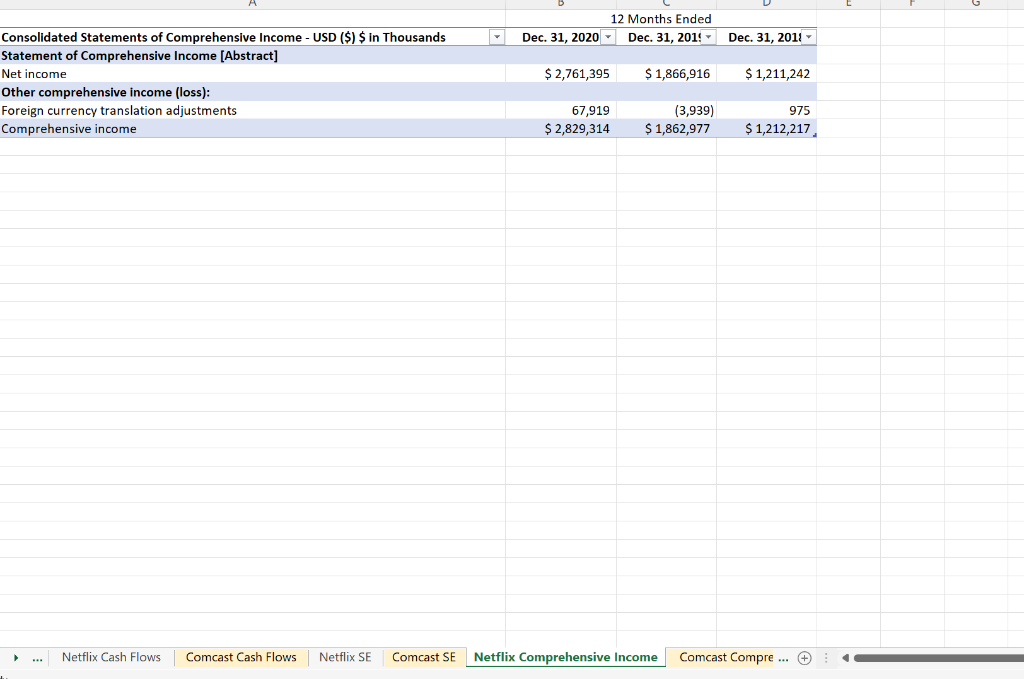The image size is (1024, 679).
Task: Select the 'Comprehensive income' label cell
Action: 253,129
